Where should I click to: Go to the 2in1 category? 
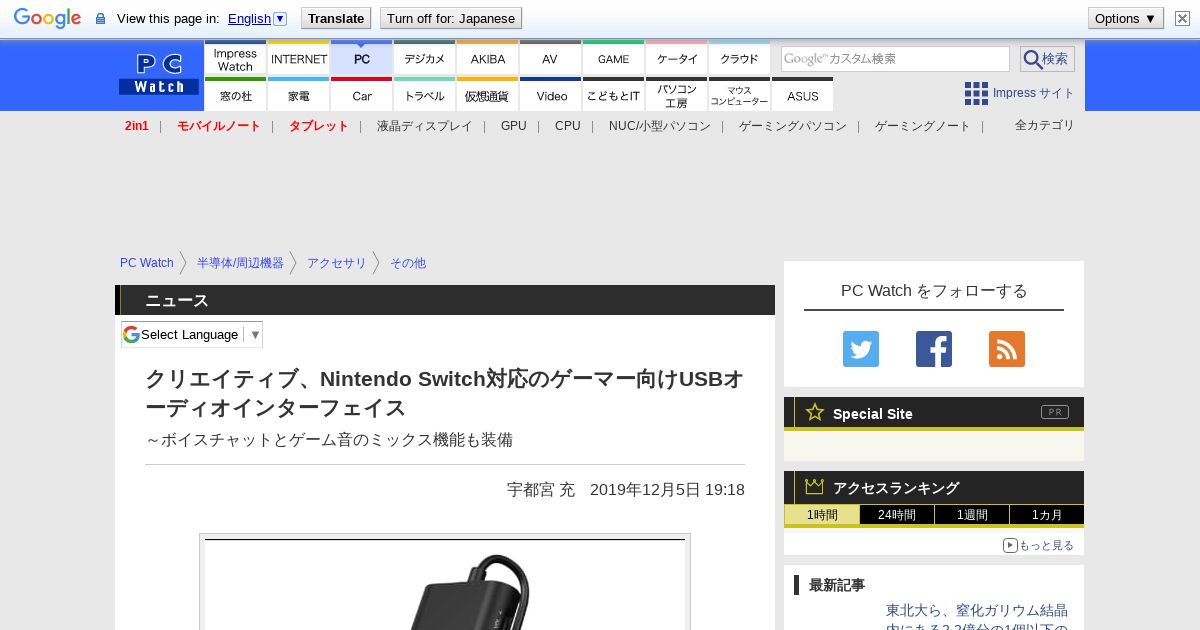[x=137, y=126]
